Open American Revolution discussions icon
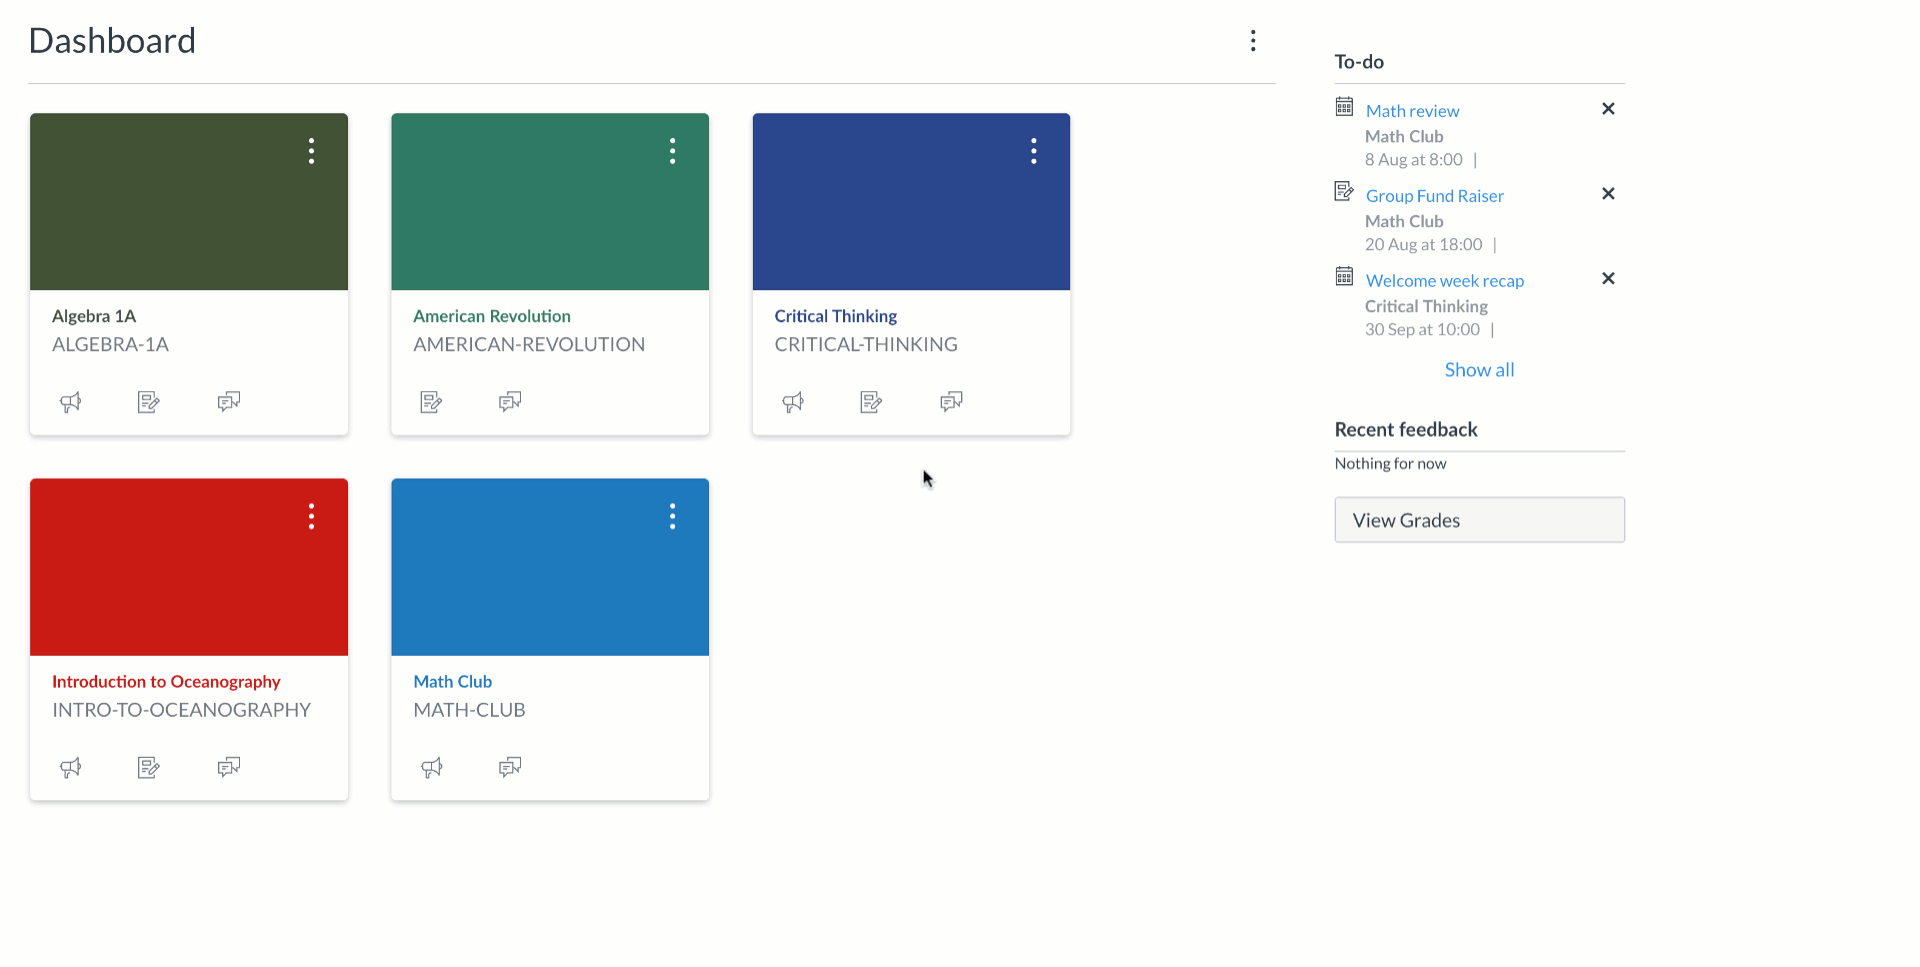Screen dimensions: 1920x967 [x=510, y=402]
